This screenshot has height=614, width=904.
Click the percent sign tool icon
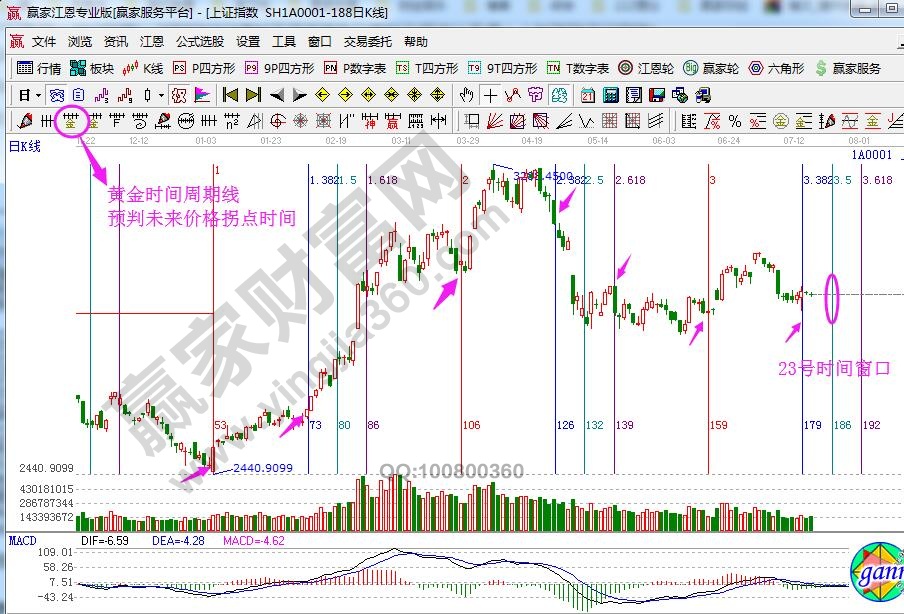coord(735,121)
